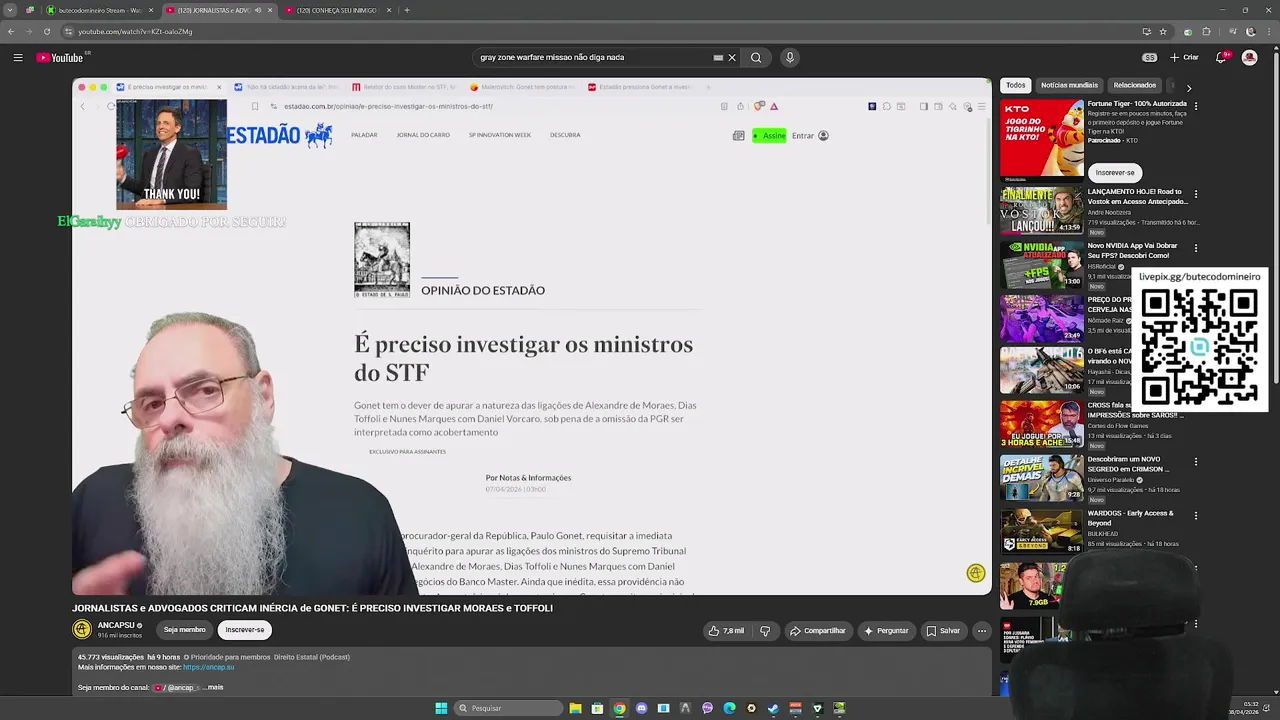Open Microsoft Edge from the taskbar
Screen dimensions: 1280x720
[x=729, y=708]
